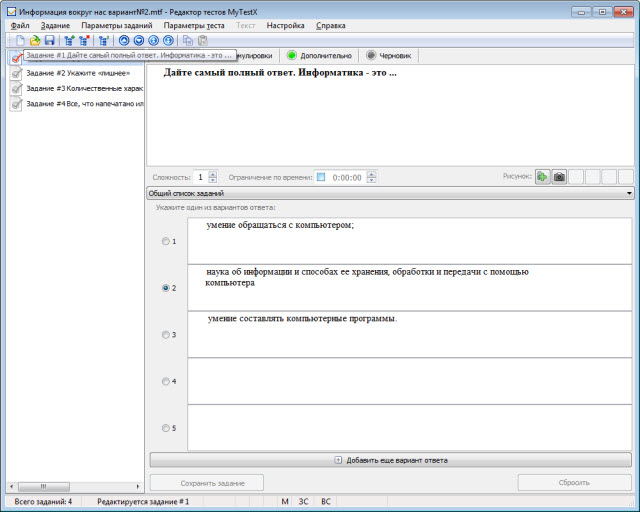
Task: Click the 'Сбросить' button
Action: (x=574, y=482)
